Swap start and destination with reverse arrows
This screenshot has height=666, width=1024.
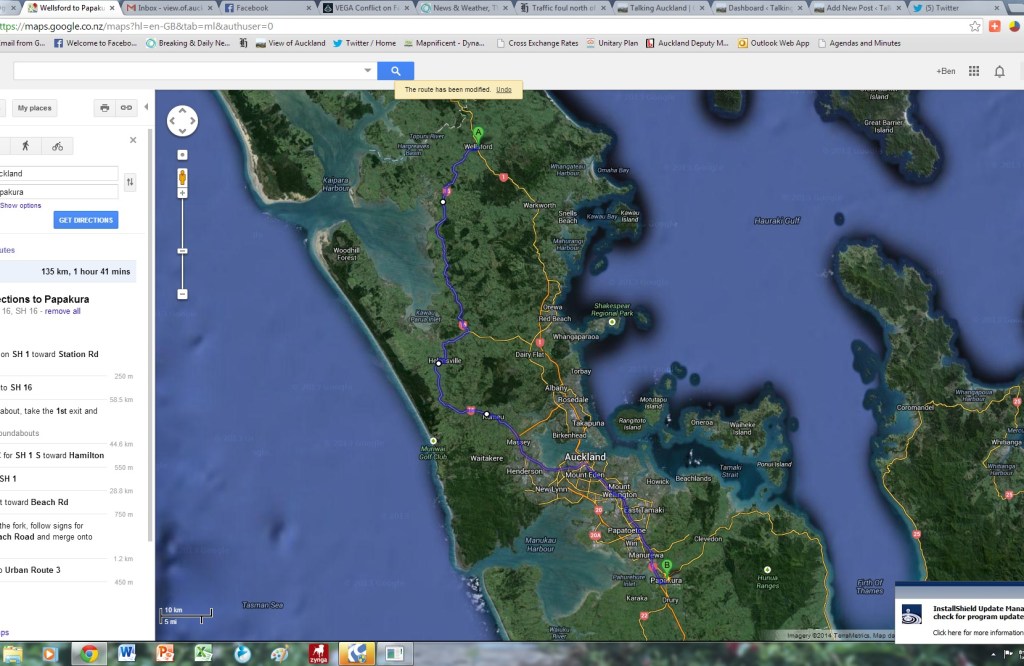(x=130, y=182)
